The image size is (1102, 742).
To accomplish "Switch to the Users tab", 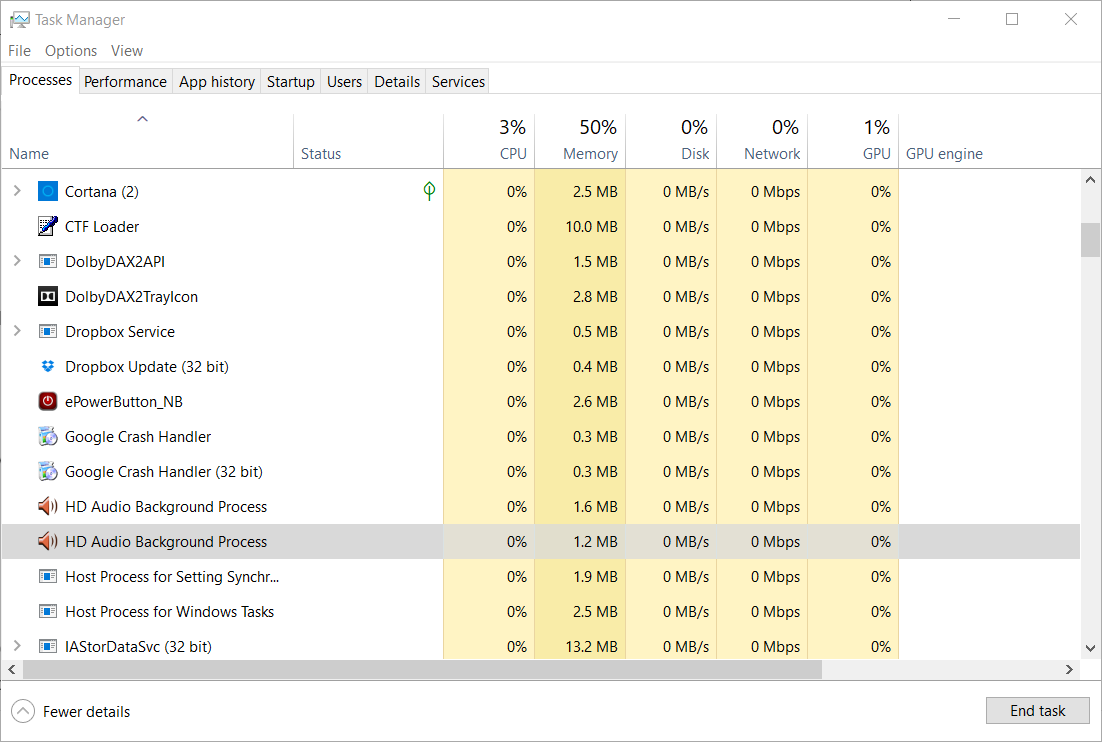I will [344, 82].
